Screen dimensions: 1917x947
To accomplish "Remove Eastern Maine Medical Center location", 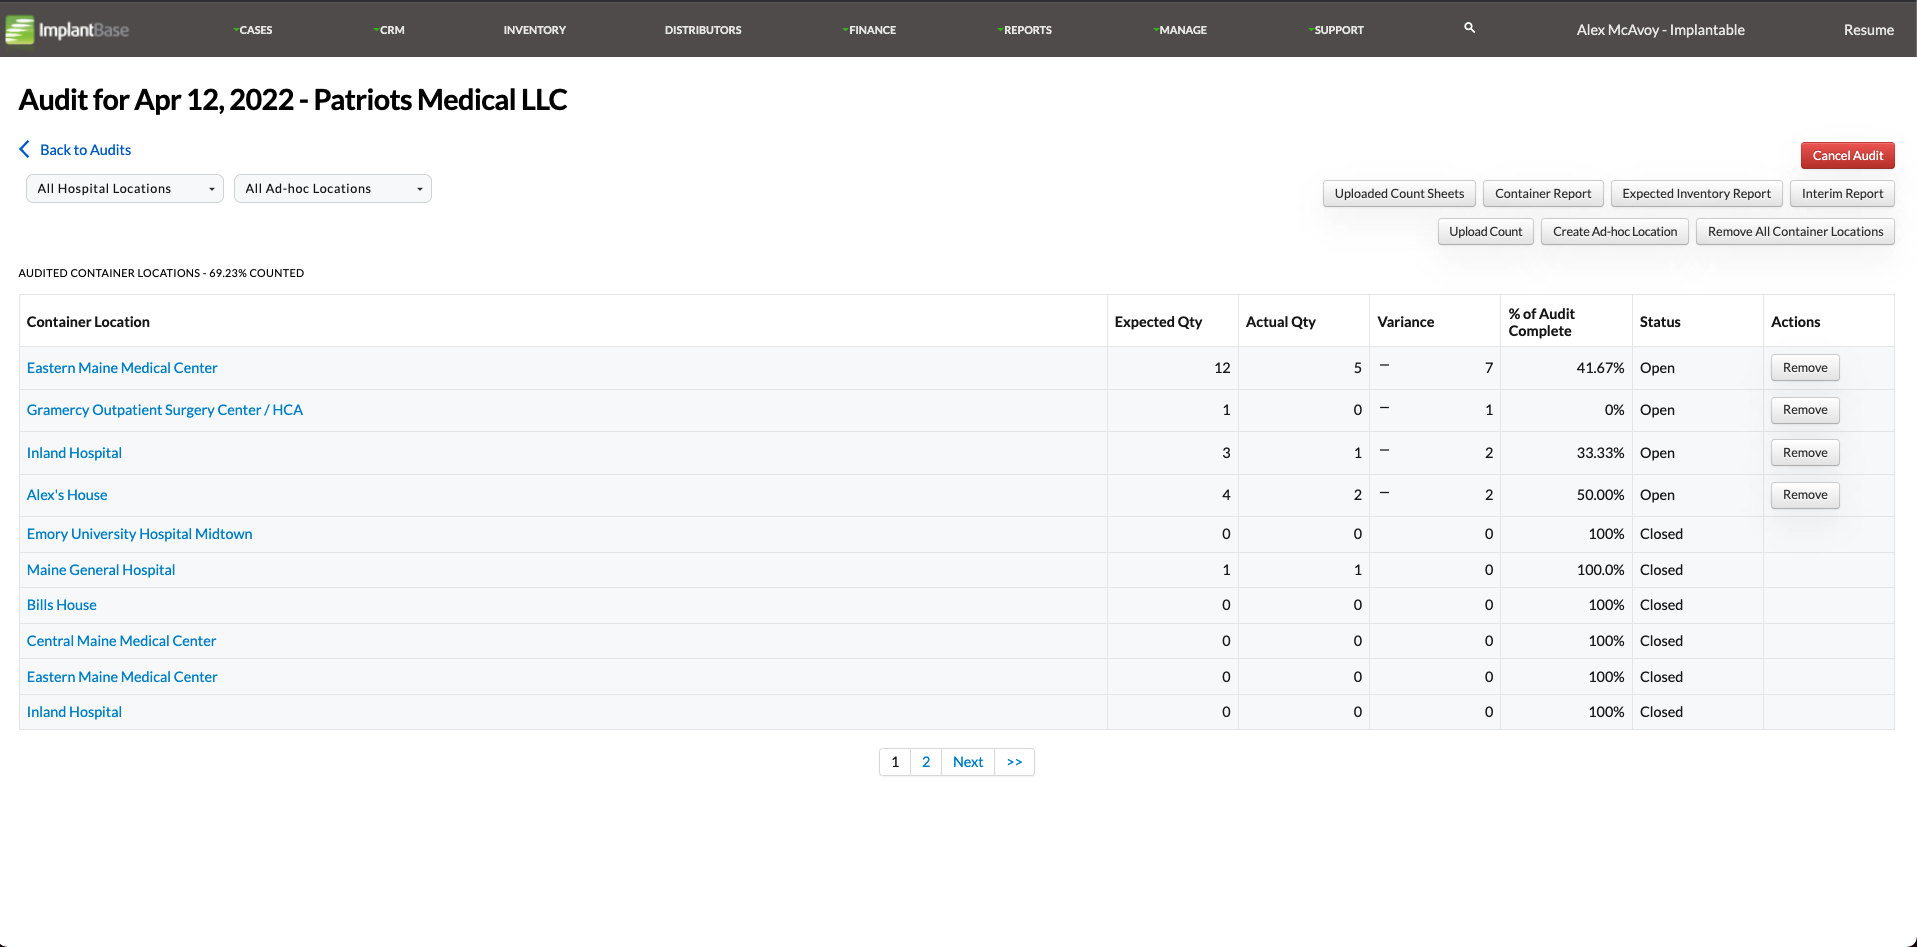I will tap(1805, 368).
